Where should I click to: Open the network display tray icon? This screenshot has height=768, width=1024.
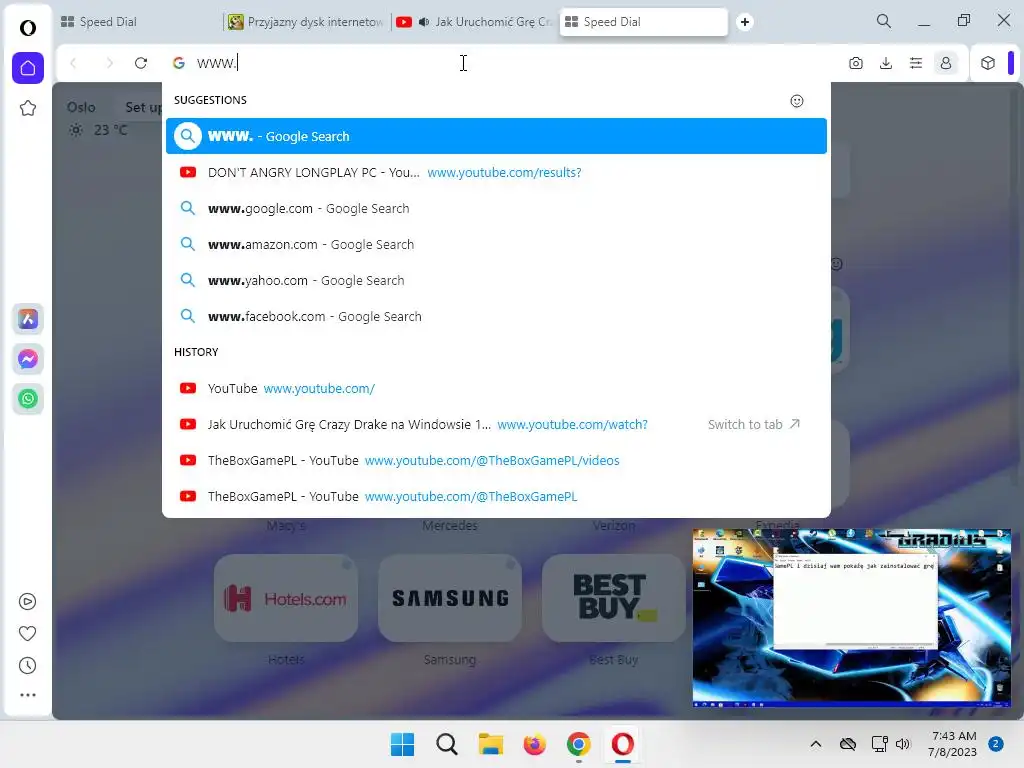(879, 744)
